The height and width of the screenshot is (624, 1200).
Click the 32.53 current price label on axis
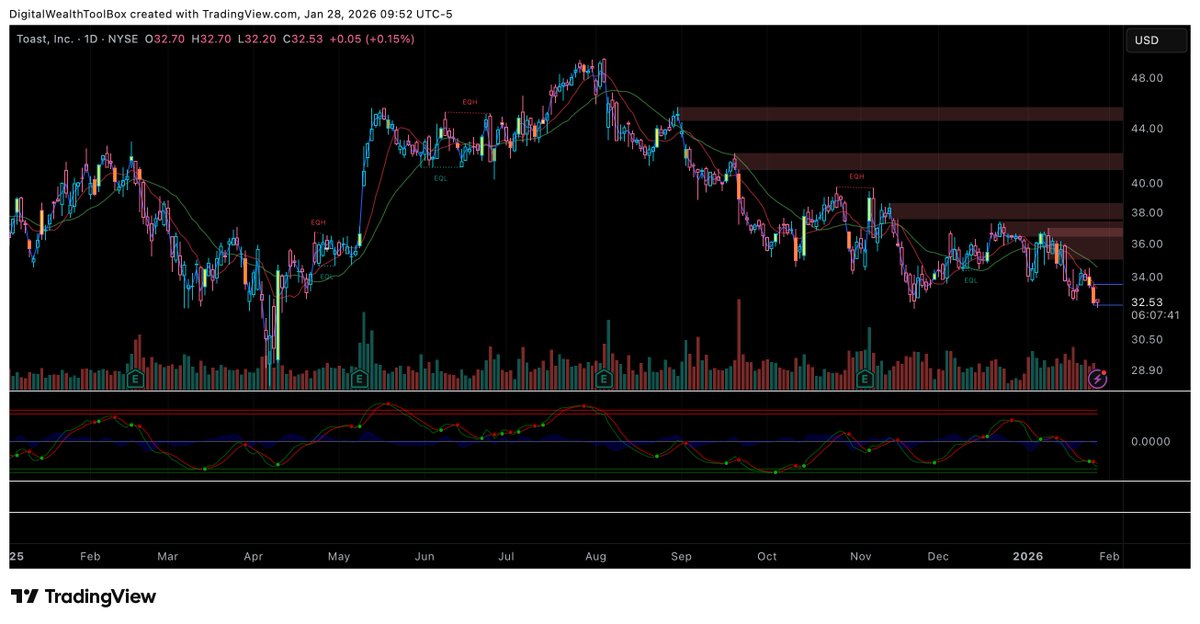click(1147, 302)
